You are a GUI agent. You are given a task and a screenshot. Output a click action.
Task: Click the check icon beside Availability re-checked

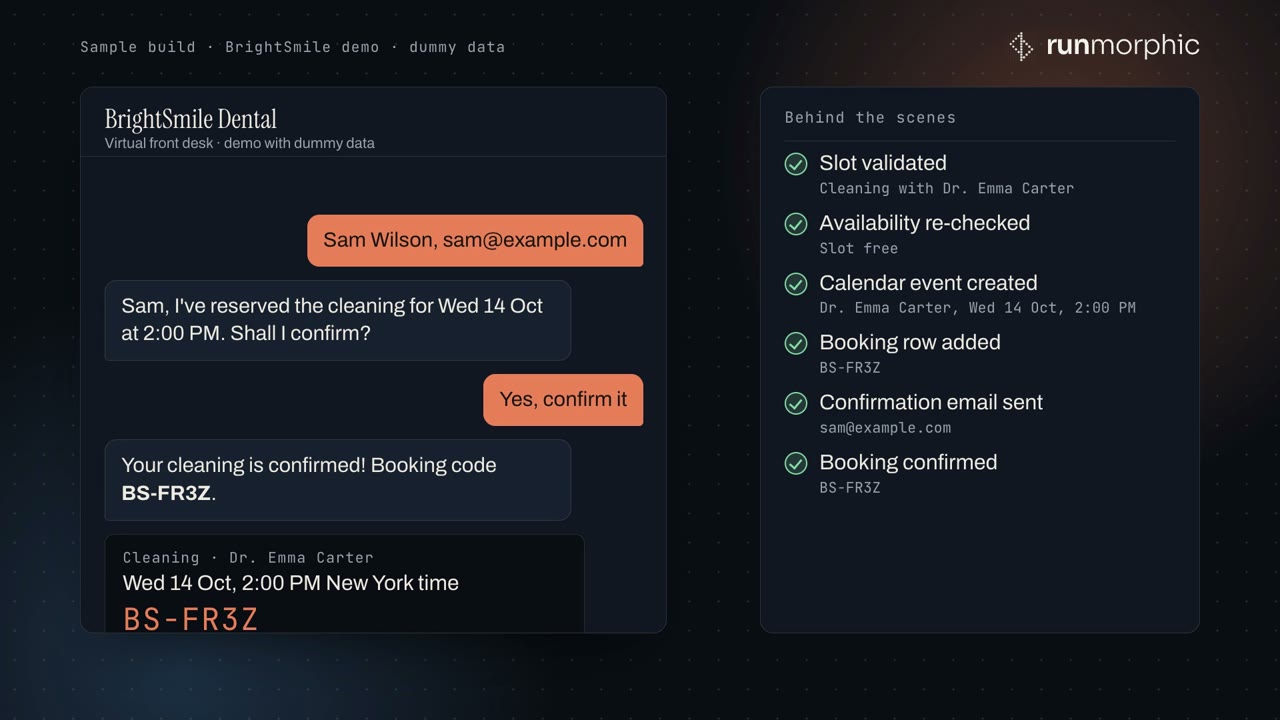[x=796, y=224]
